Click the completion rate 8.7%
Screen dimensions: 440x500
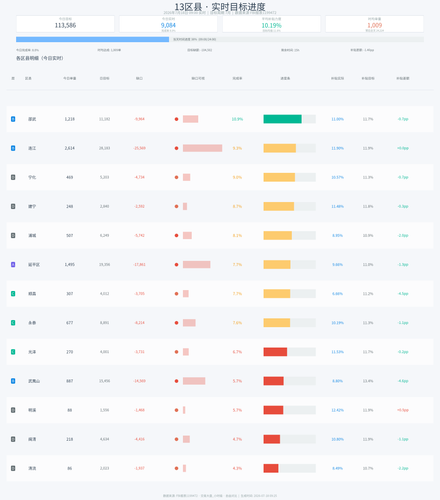237,206
